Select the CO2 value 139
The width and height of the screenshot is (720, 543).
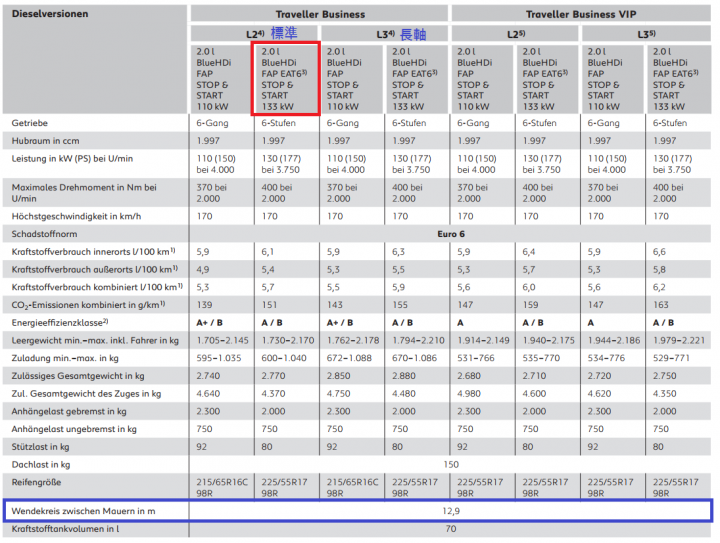pyautogui.click(x=204, y=305)
